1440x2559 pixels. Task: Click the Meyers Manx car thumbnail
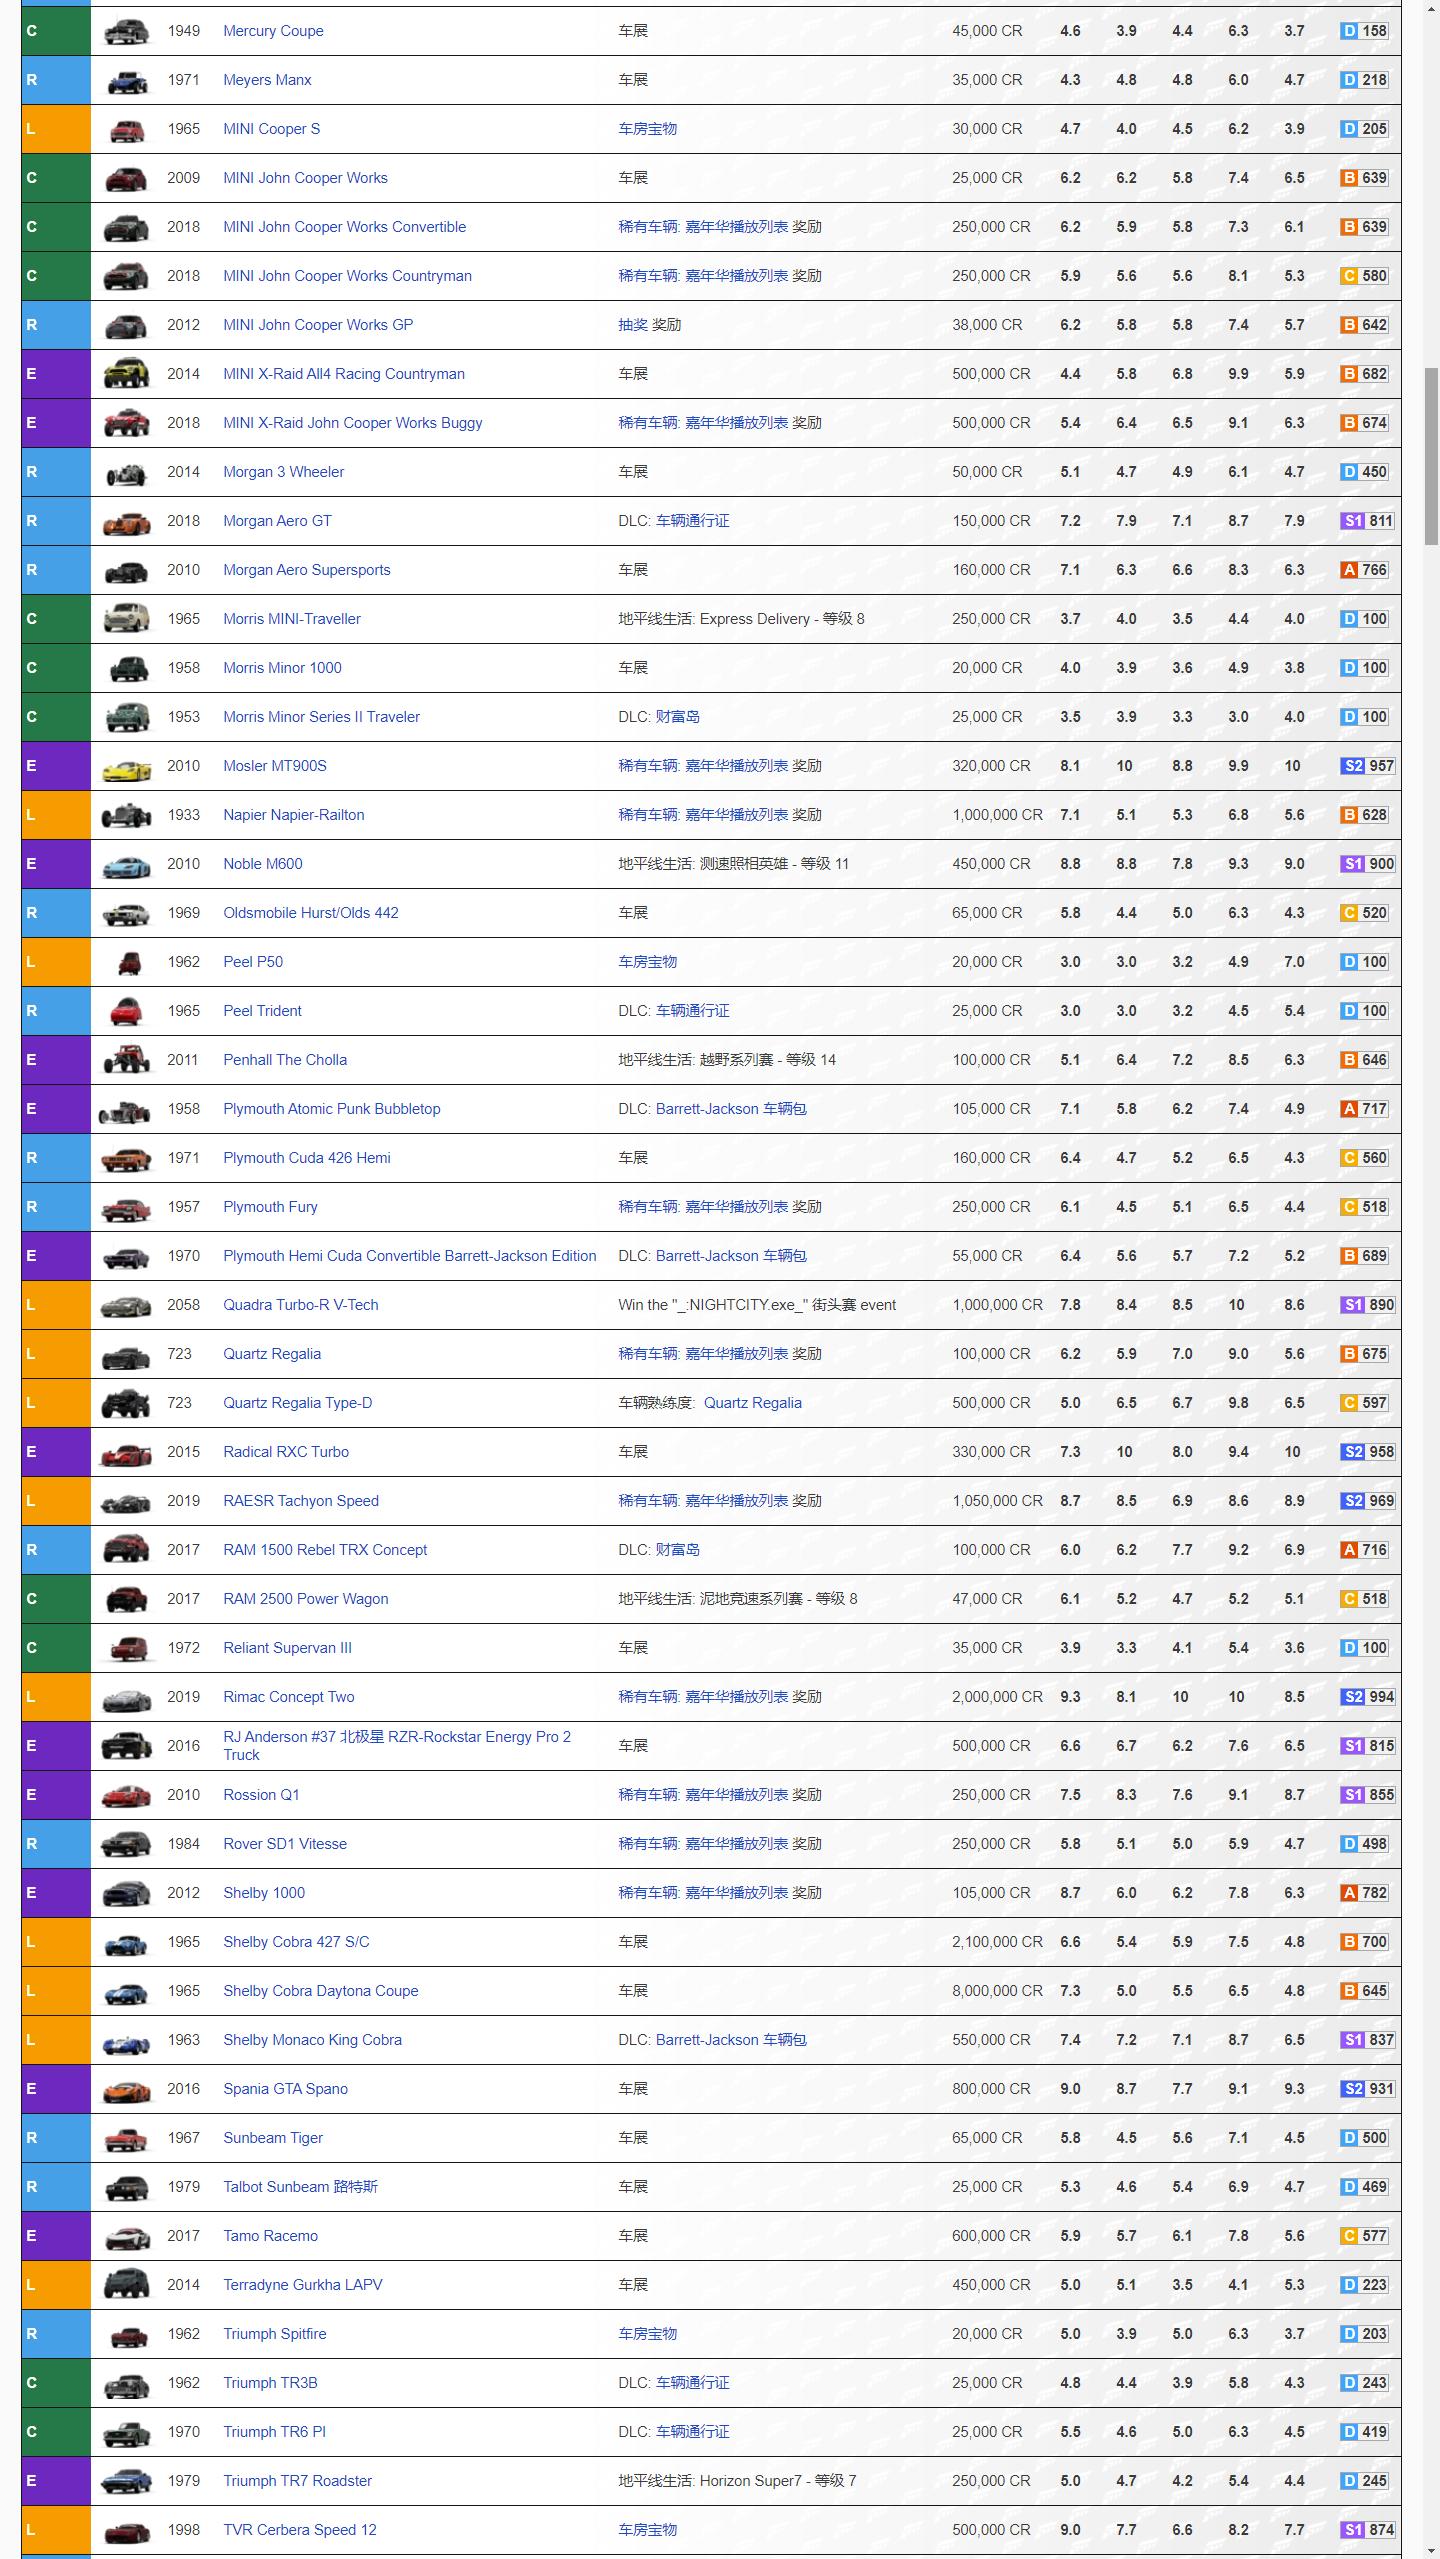(126, 80)
